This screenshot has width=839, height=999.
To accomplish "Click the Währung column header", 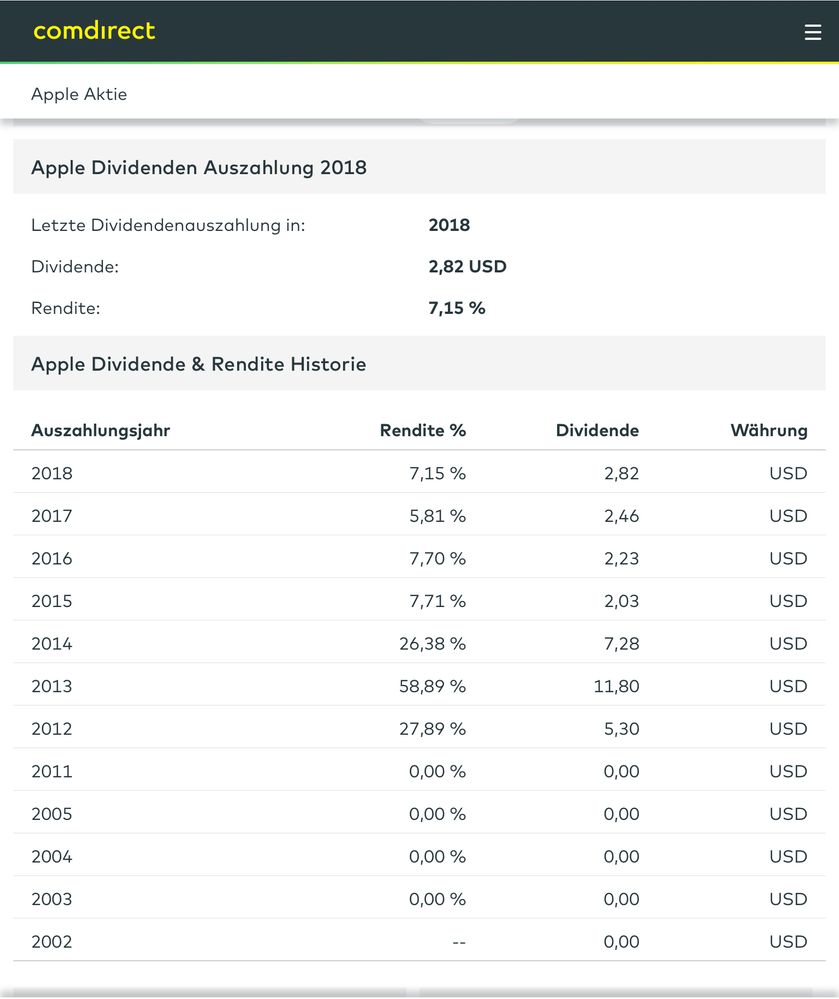I will click(768, 431).
